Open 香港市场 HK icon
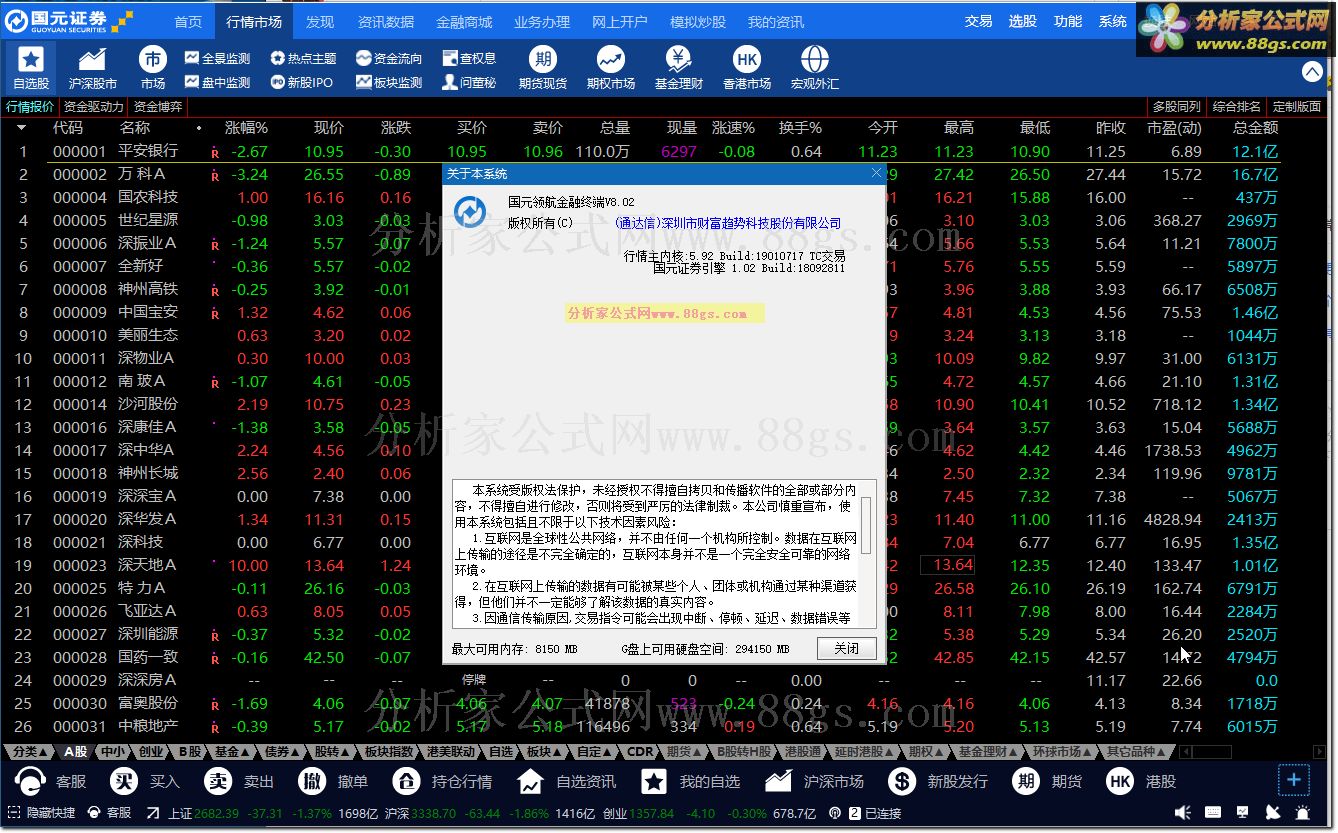The width and height of the screenshot is (1338, 833). (747, 59)
